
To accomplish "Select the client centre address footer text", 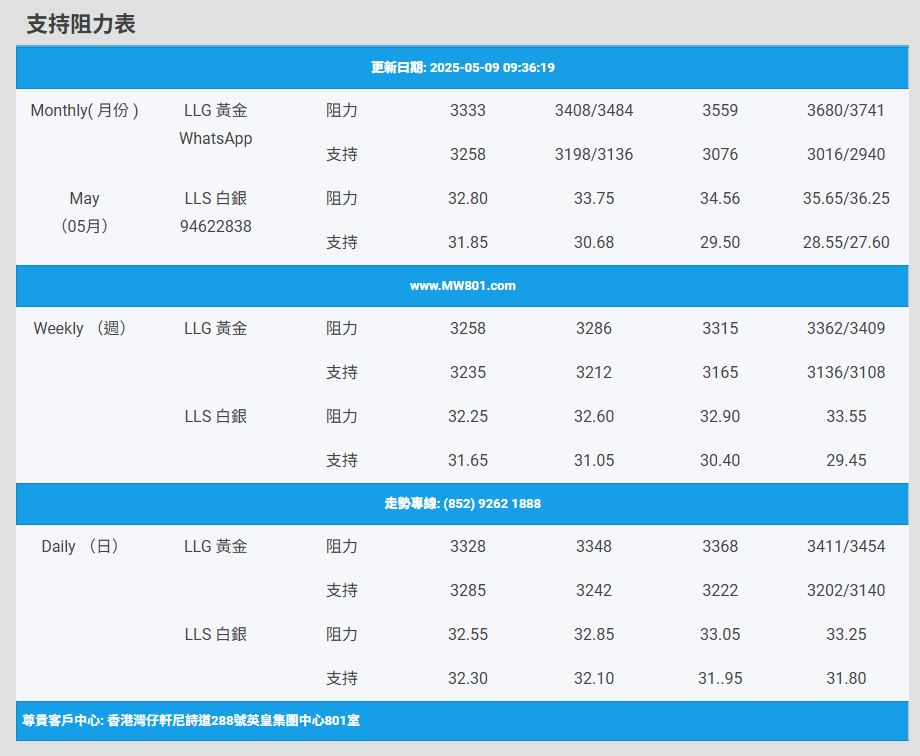I will [191, 720].
